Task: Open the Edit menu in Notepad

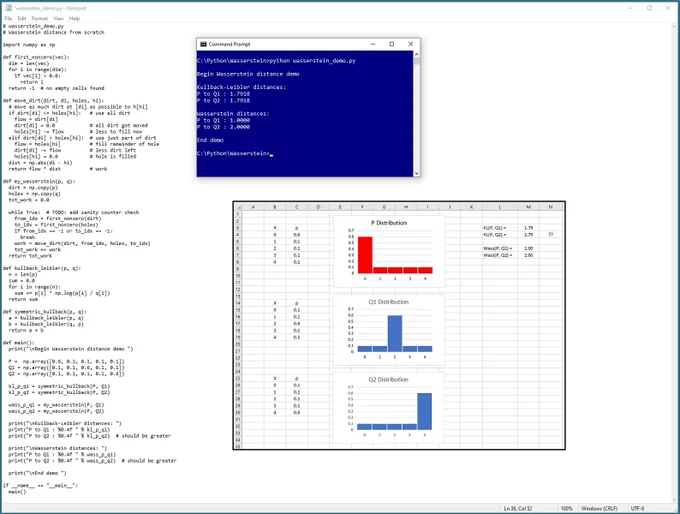Action: tap(22, 19)
